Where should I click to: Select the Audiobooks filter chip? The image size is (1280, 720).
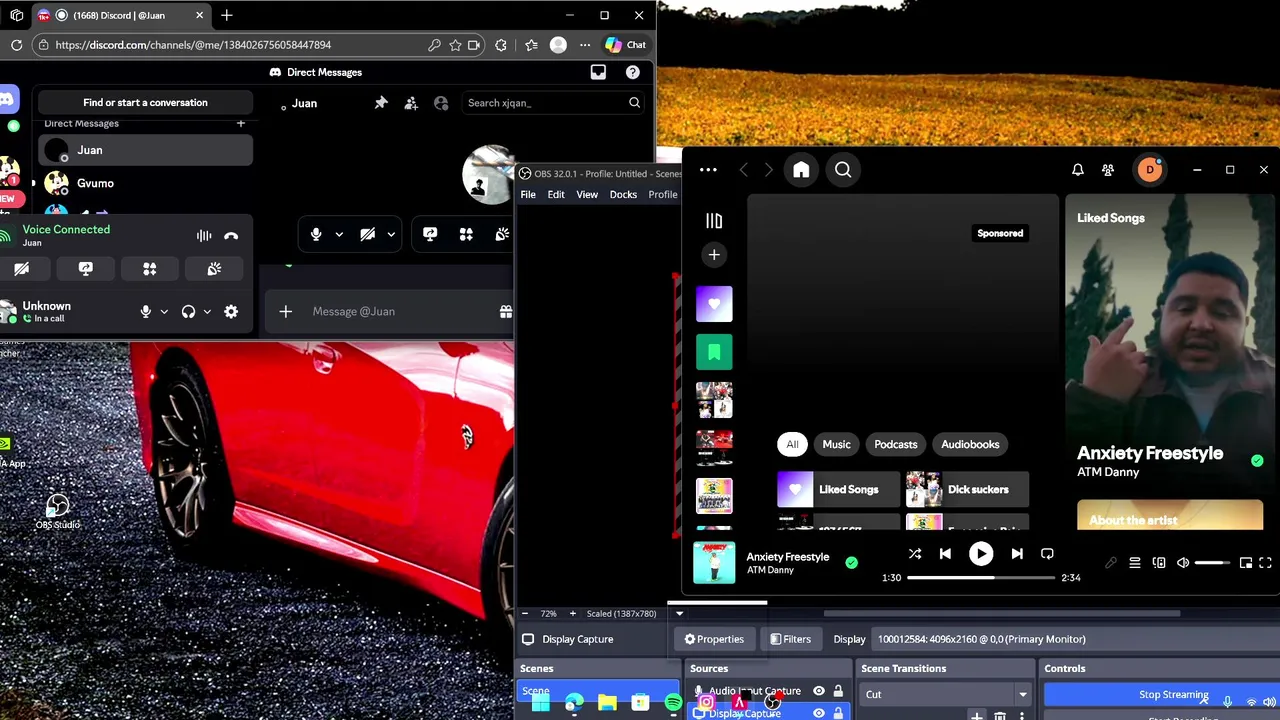970,444
